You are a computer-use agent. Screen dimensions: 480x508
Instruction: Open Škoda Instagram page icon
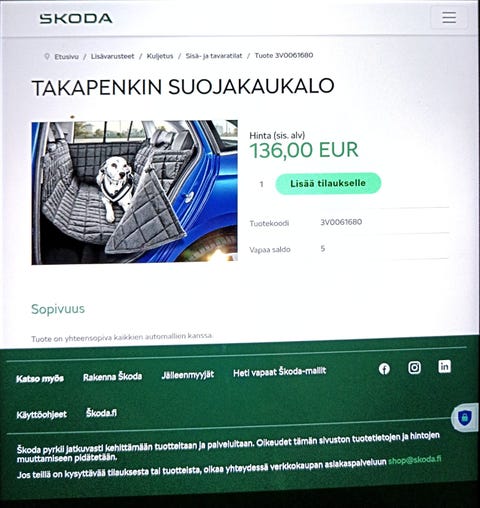tap(414, 367)
